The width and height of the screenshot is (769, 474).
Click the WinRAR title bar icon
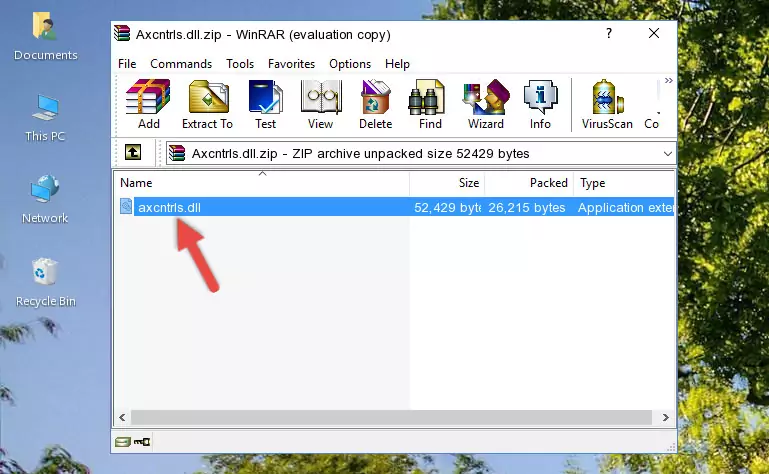pos(122,33)
